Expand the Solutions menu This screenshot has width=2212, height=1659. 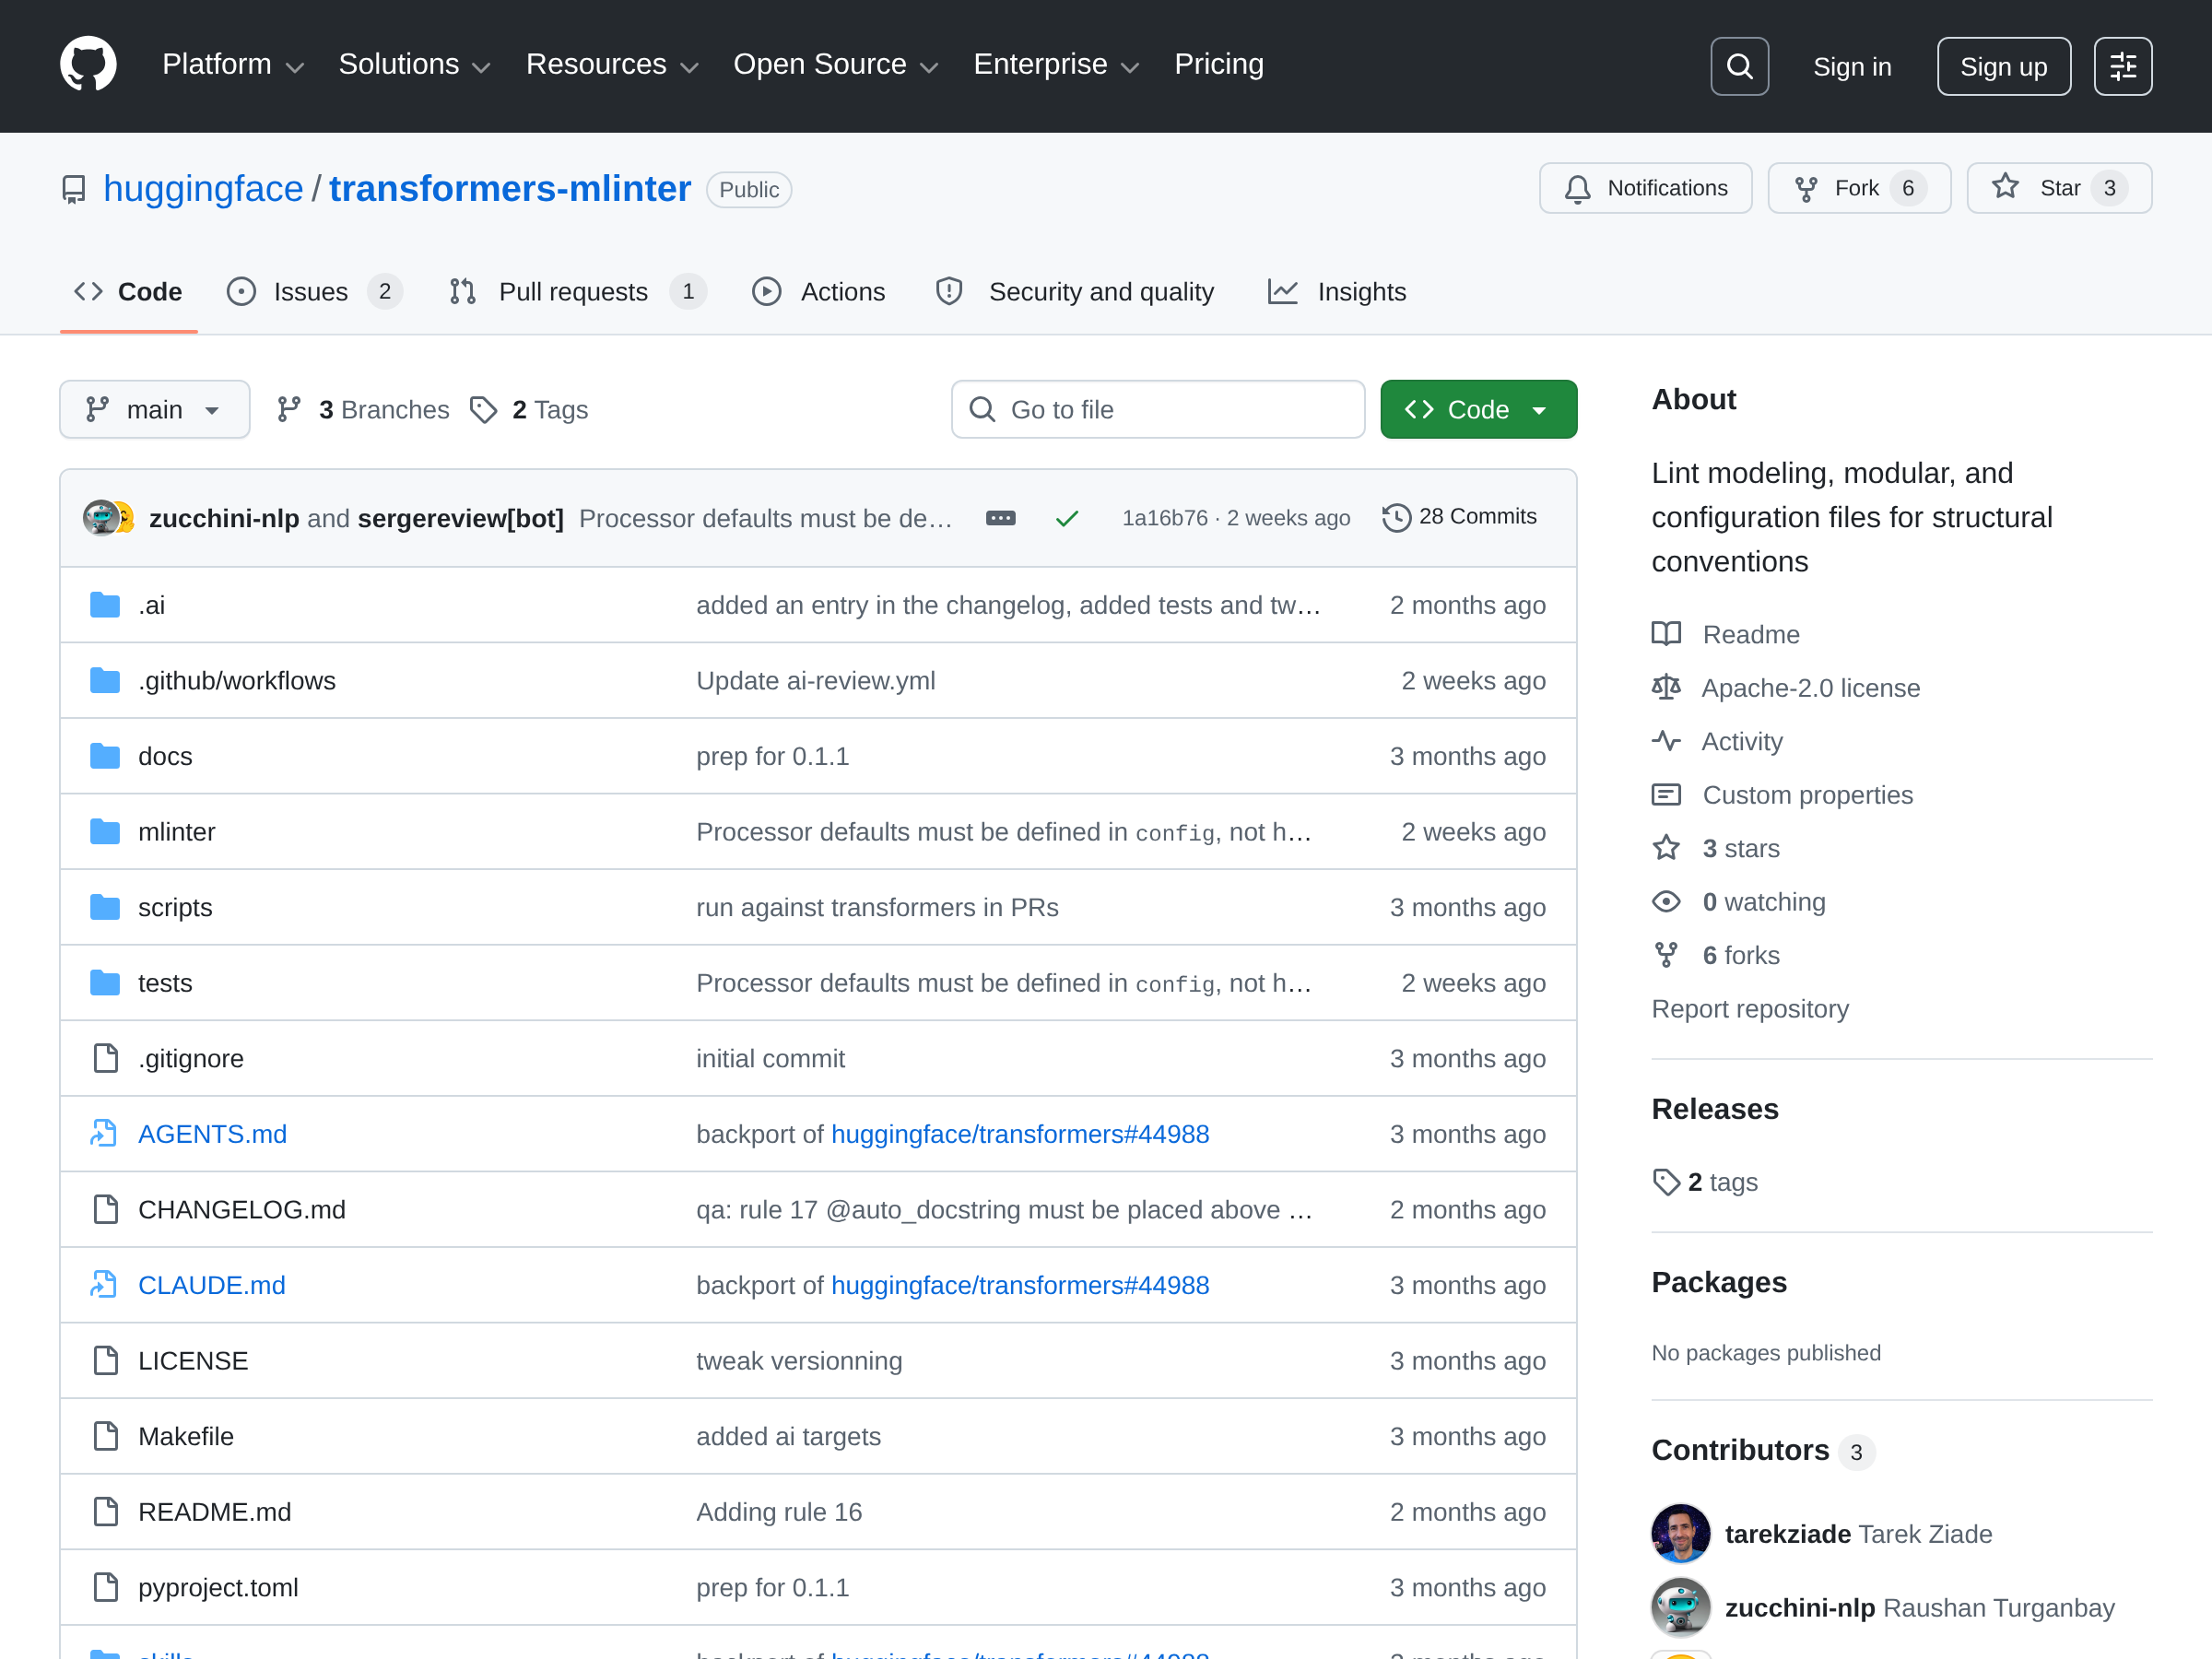pyautogui.click(x=414, y=65)
